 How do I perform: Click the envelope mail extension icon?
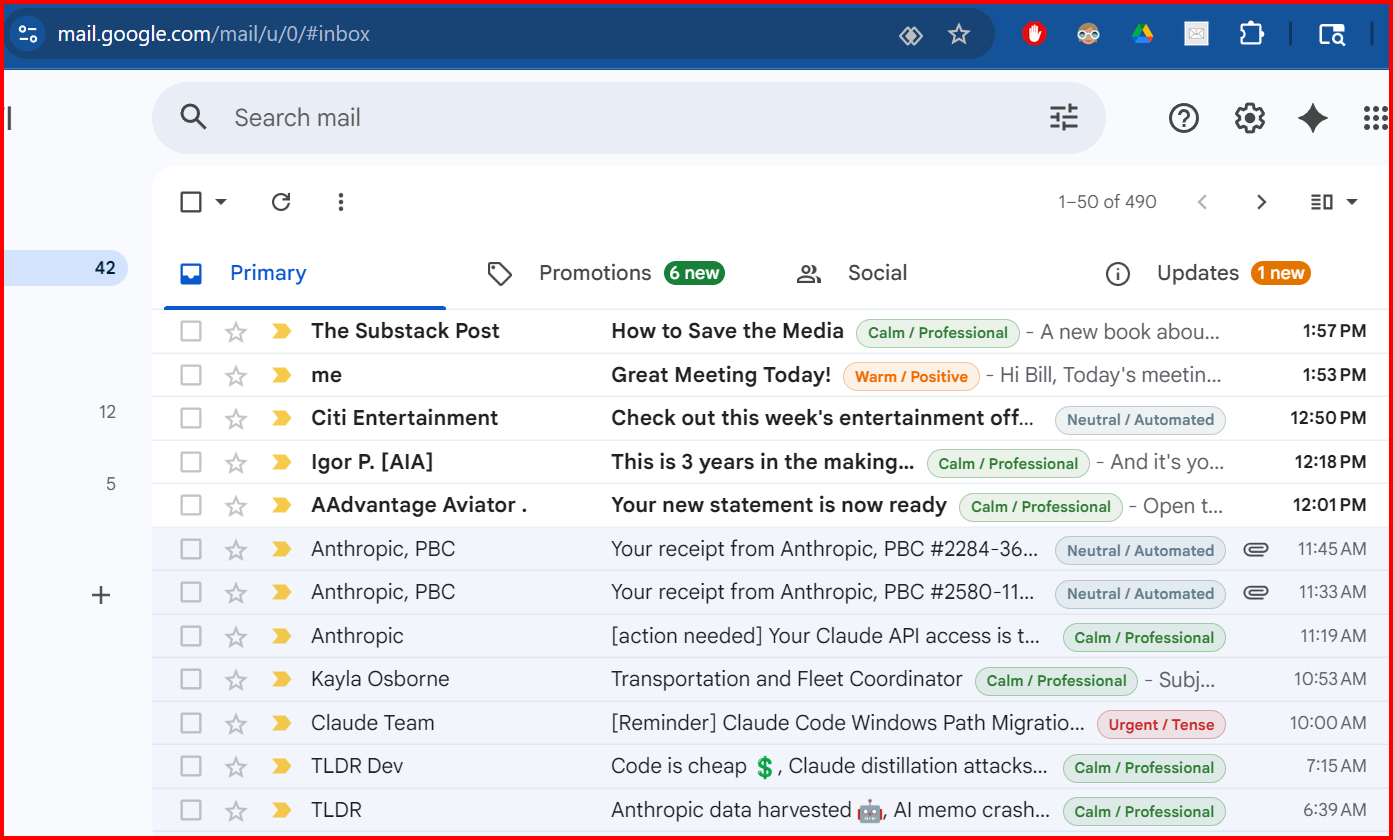[x=1196, y=34]
